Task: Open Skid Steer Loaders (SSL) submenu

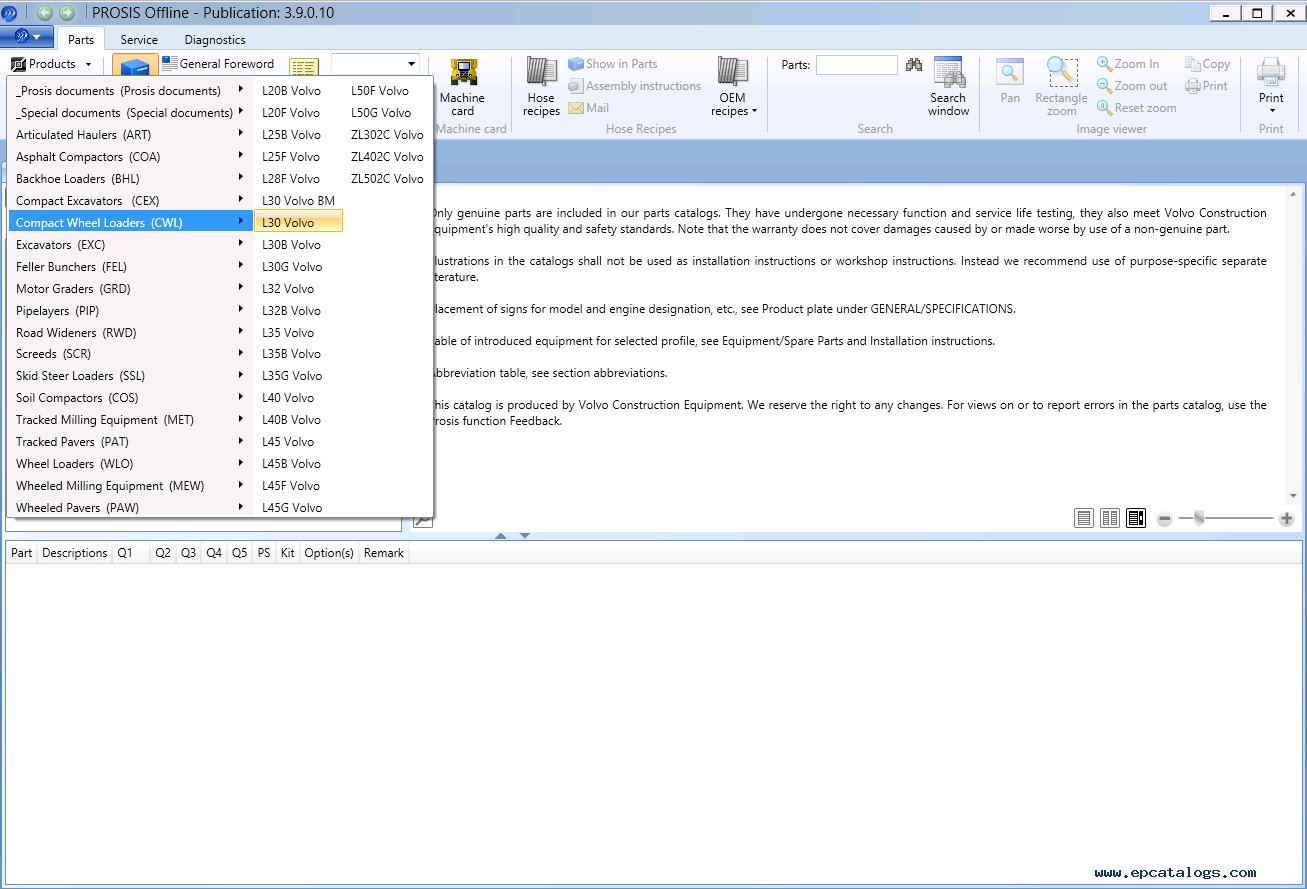Action: (130, 376)
